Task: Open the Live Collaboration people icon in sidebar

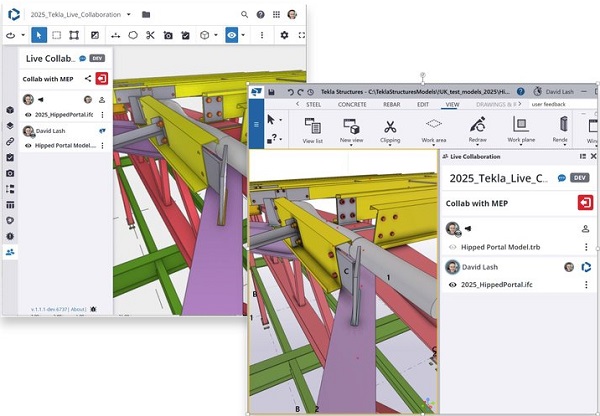Action: [10, 252]
